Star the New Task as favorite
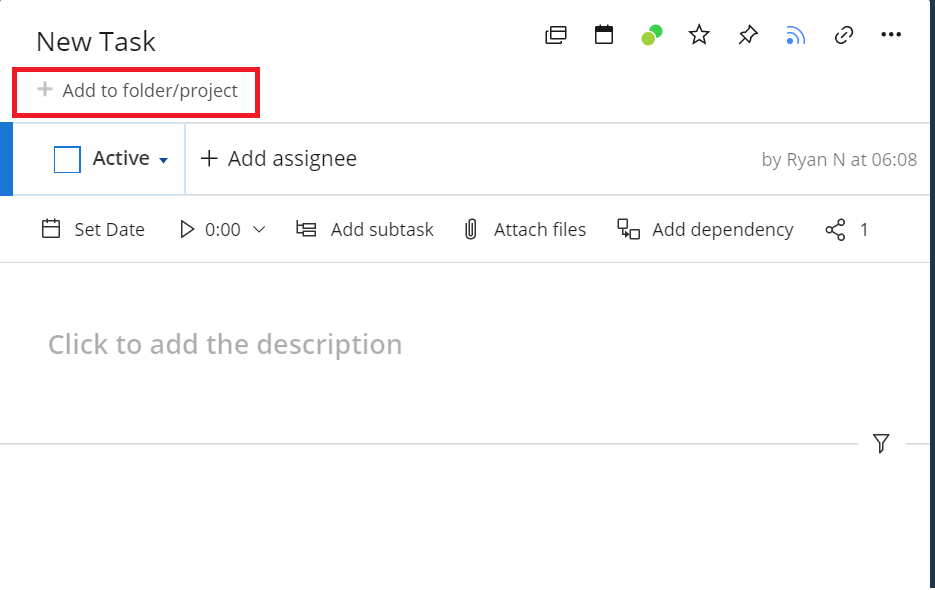 point(699,36)
